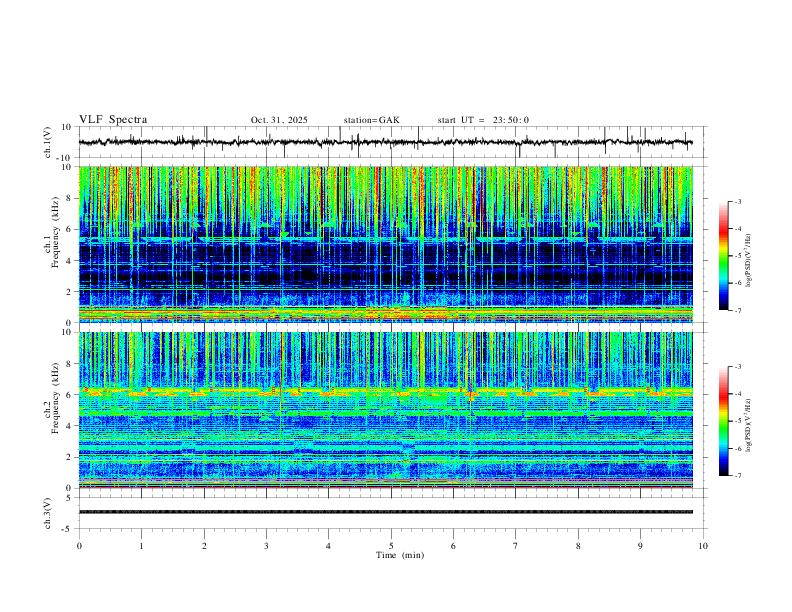
Task: Click the '-7' label on ch.2 color bar
Action: point(738,476)
